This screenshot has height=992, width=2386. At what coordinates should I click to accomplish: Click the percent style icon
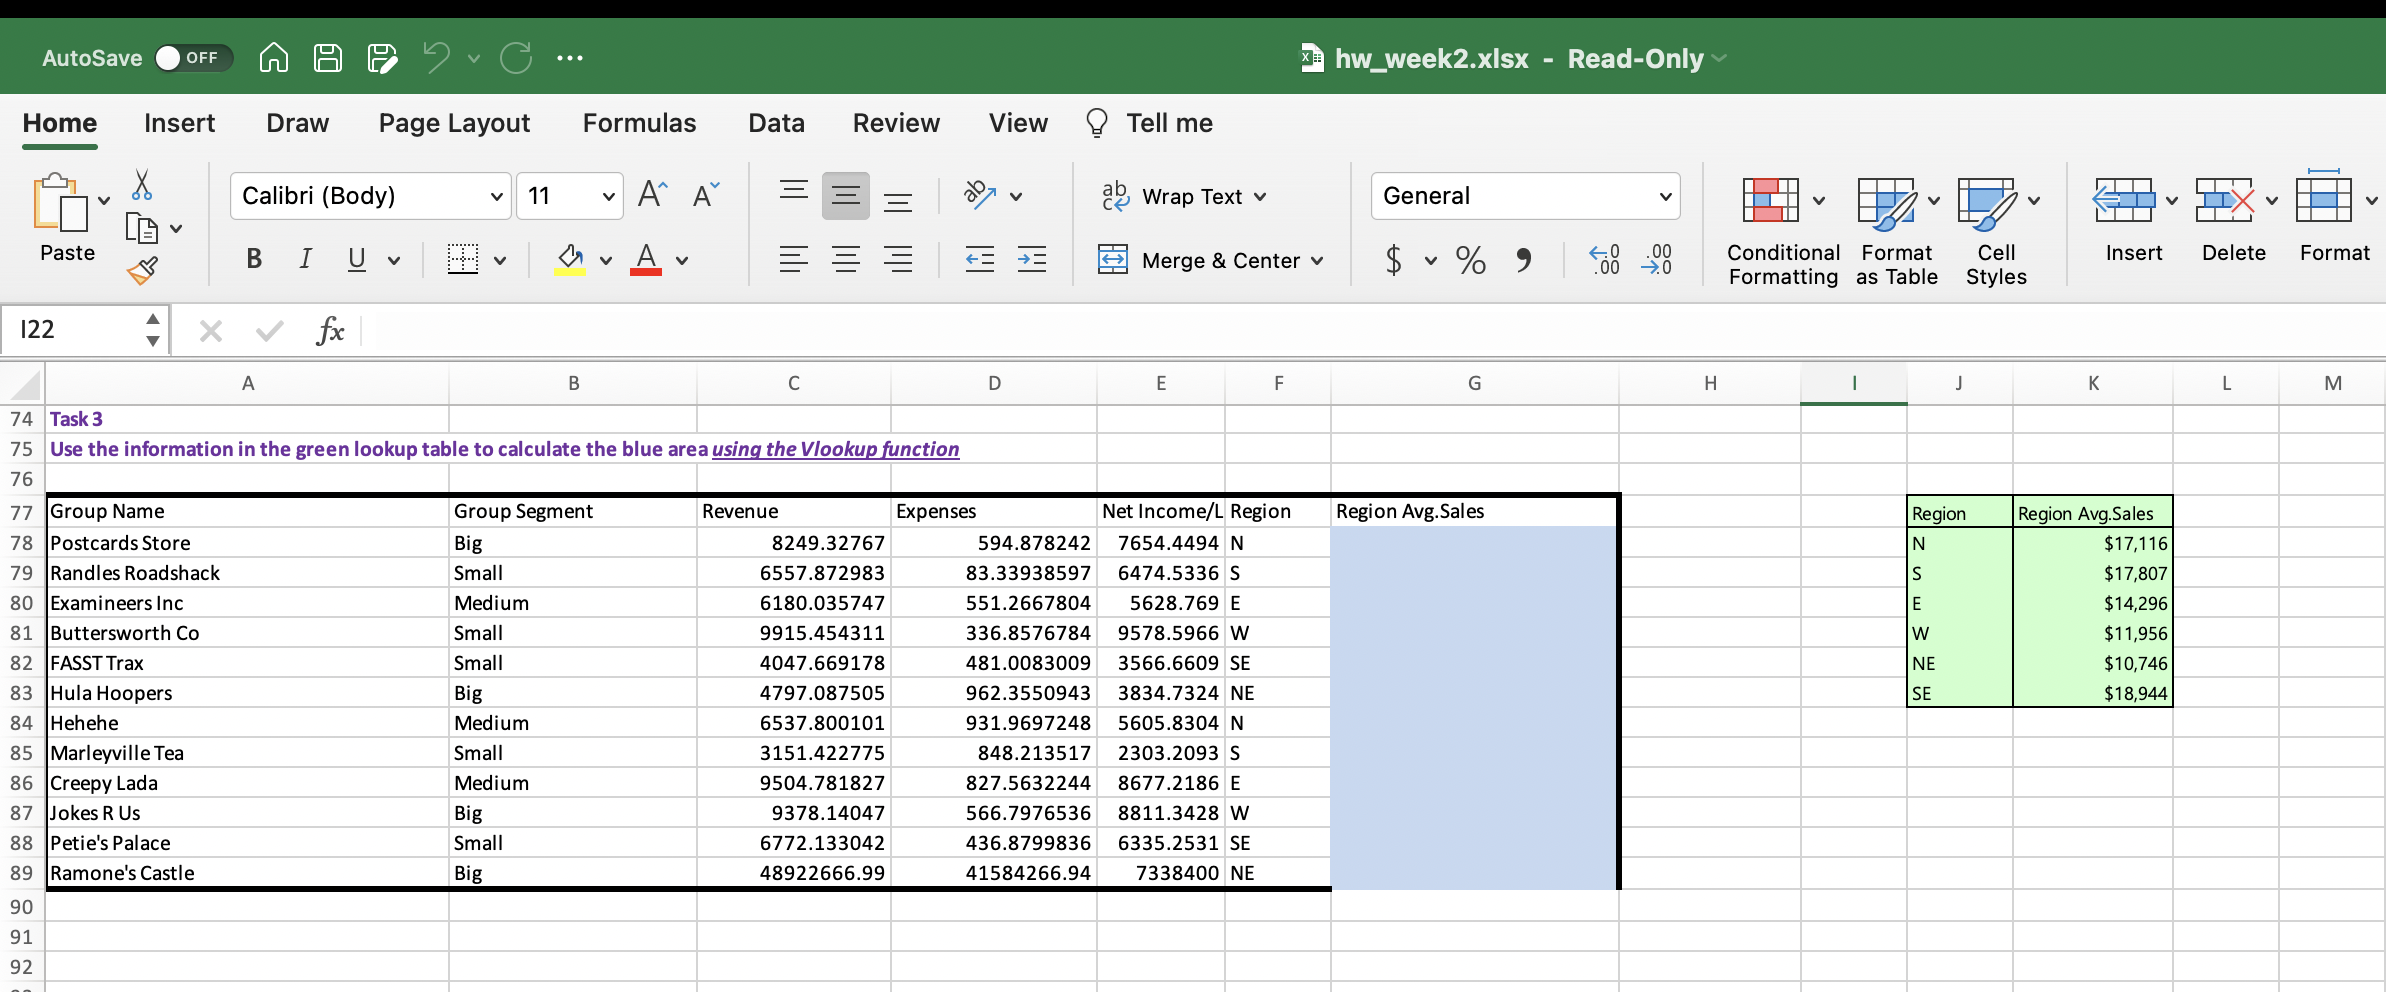coord(1469,260)
